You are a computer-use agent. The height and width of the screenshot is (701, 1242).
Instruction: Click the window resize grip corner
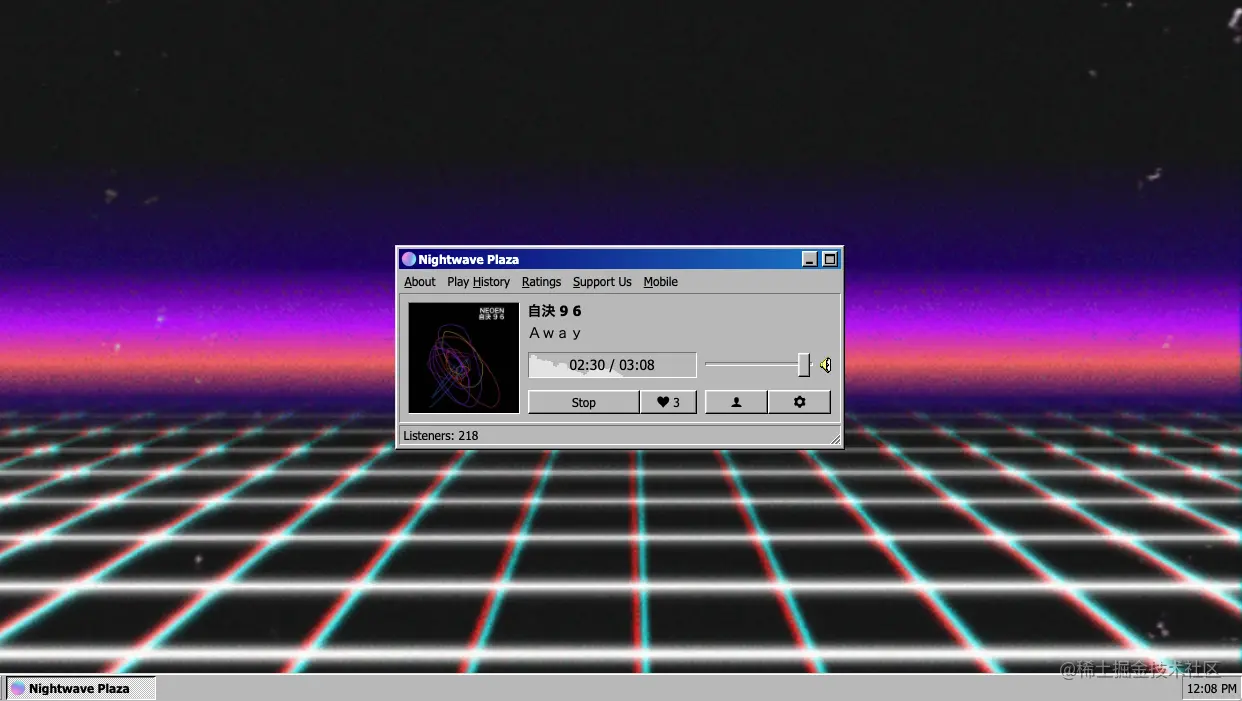pos(835,438)
